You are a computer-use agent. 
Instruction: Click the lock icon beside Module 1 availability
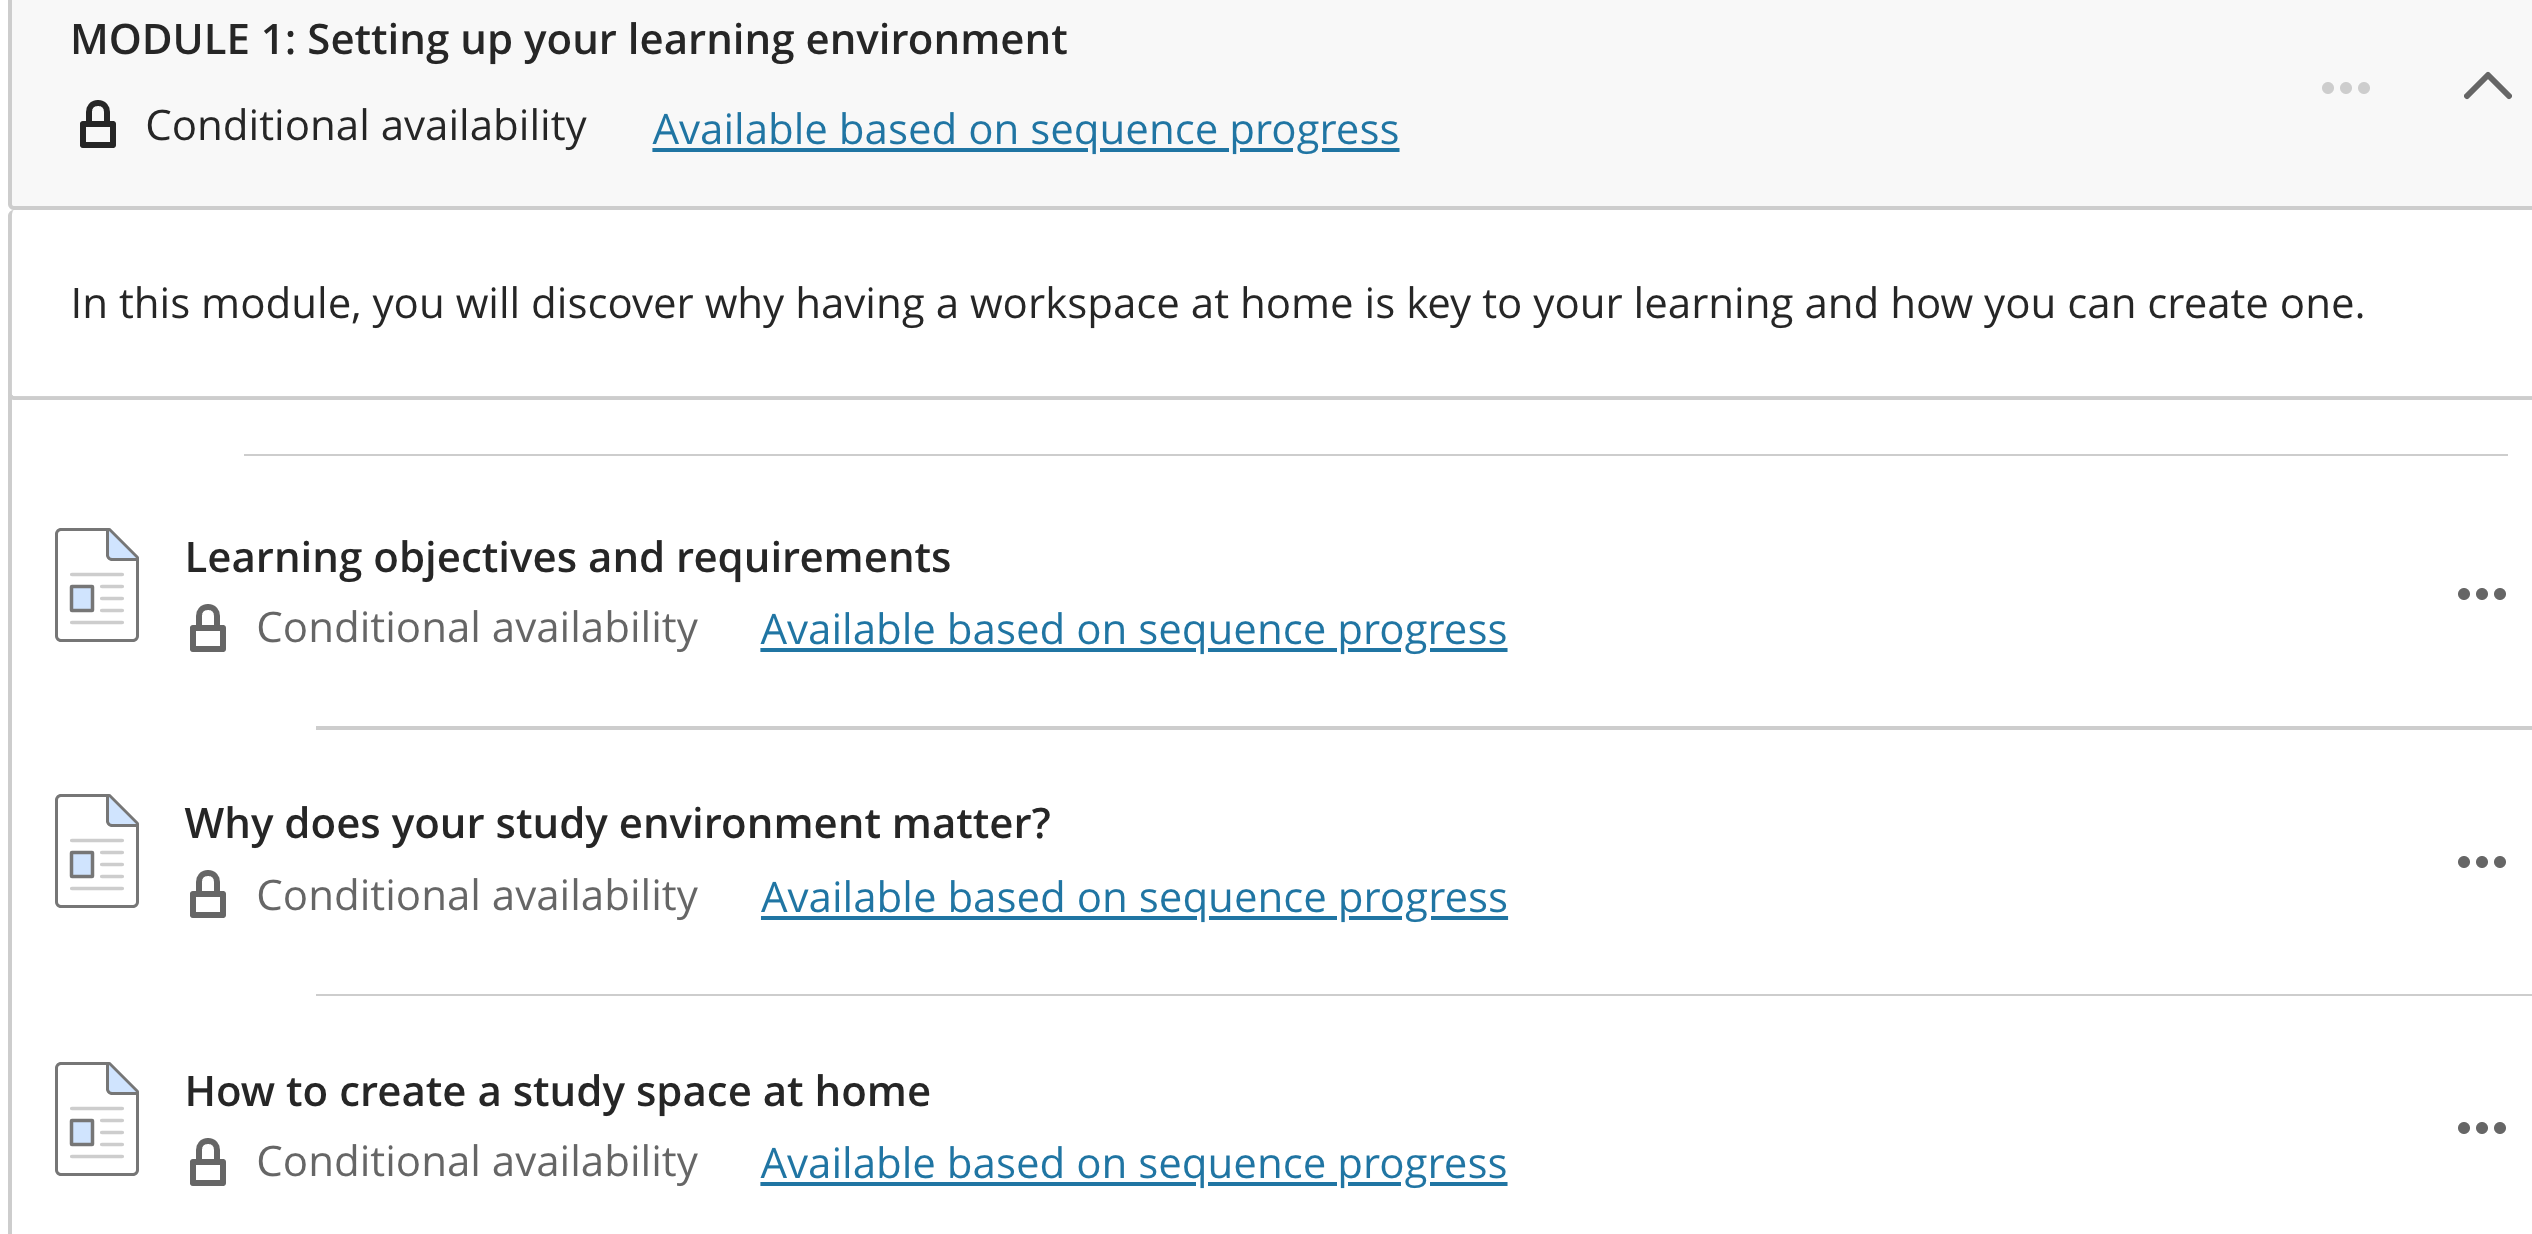98,125
